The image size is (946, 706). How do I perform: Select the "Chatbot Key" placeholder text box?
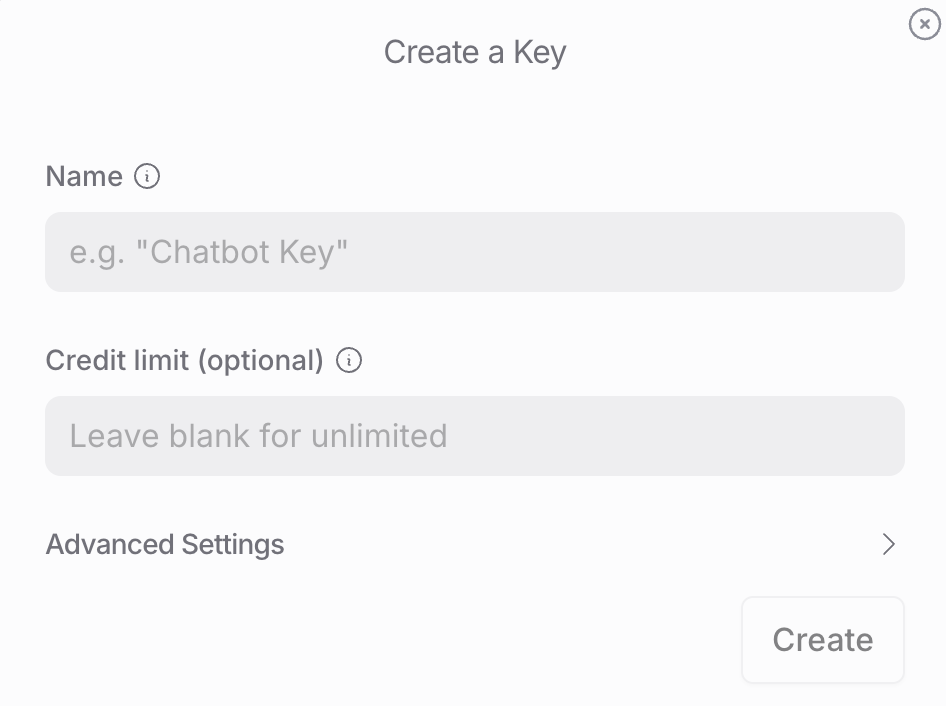pos(474,252)
